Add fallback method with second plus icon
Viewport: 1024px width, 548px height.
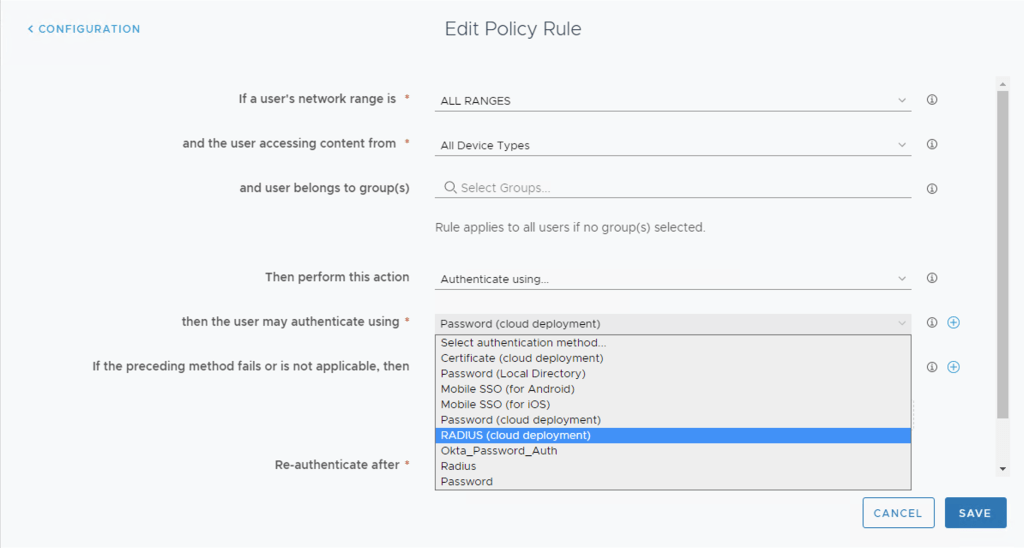click(x=953, y=367)
